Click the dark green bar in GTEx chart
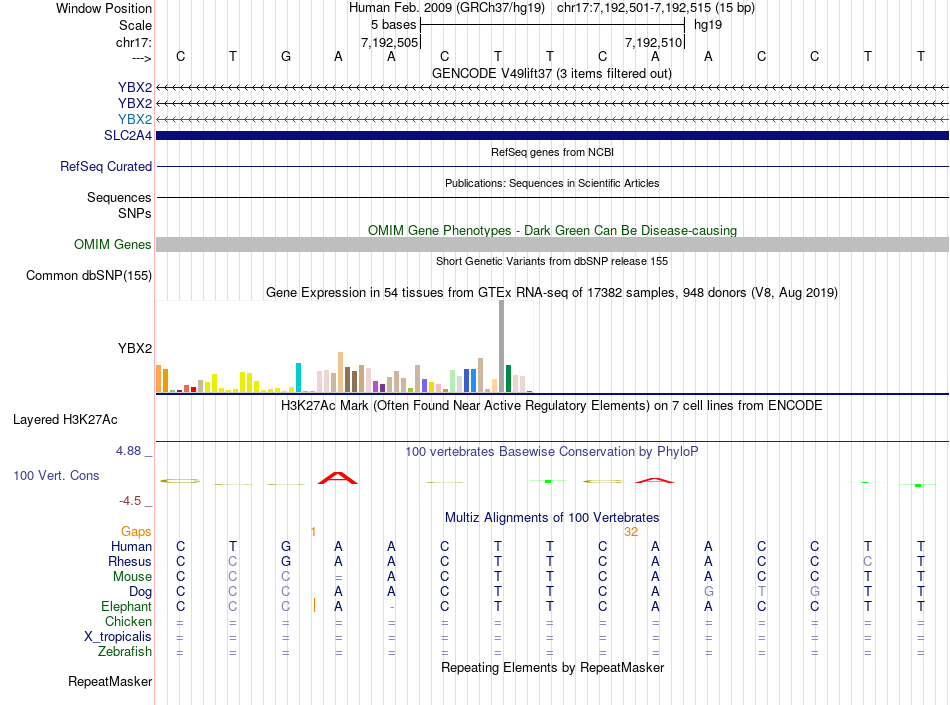 pyautogui.click(x=508, y=379)
